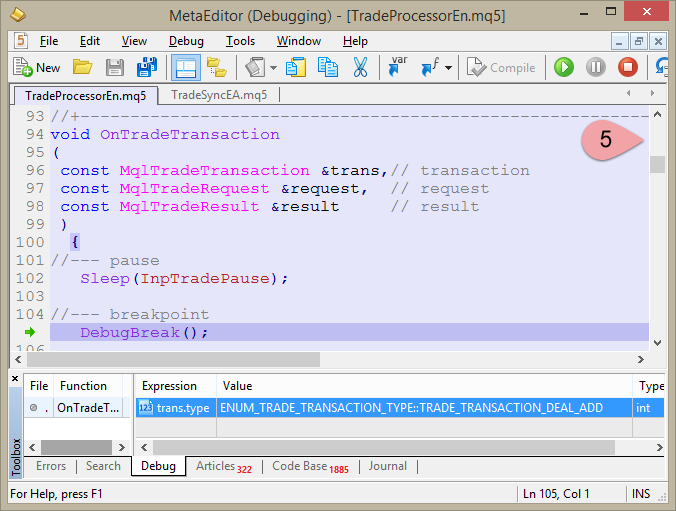
Task: Open the View menu
Action: point(134,41)
